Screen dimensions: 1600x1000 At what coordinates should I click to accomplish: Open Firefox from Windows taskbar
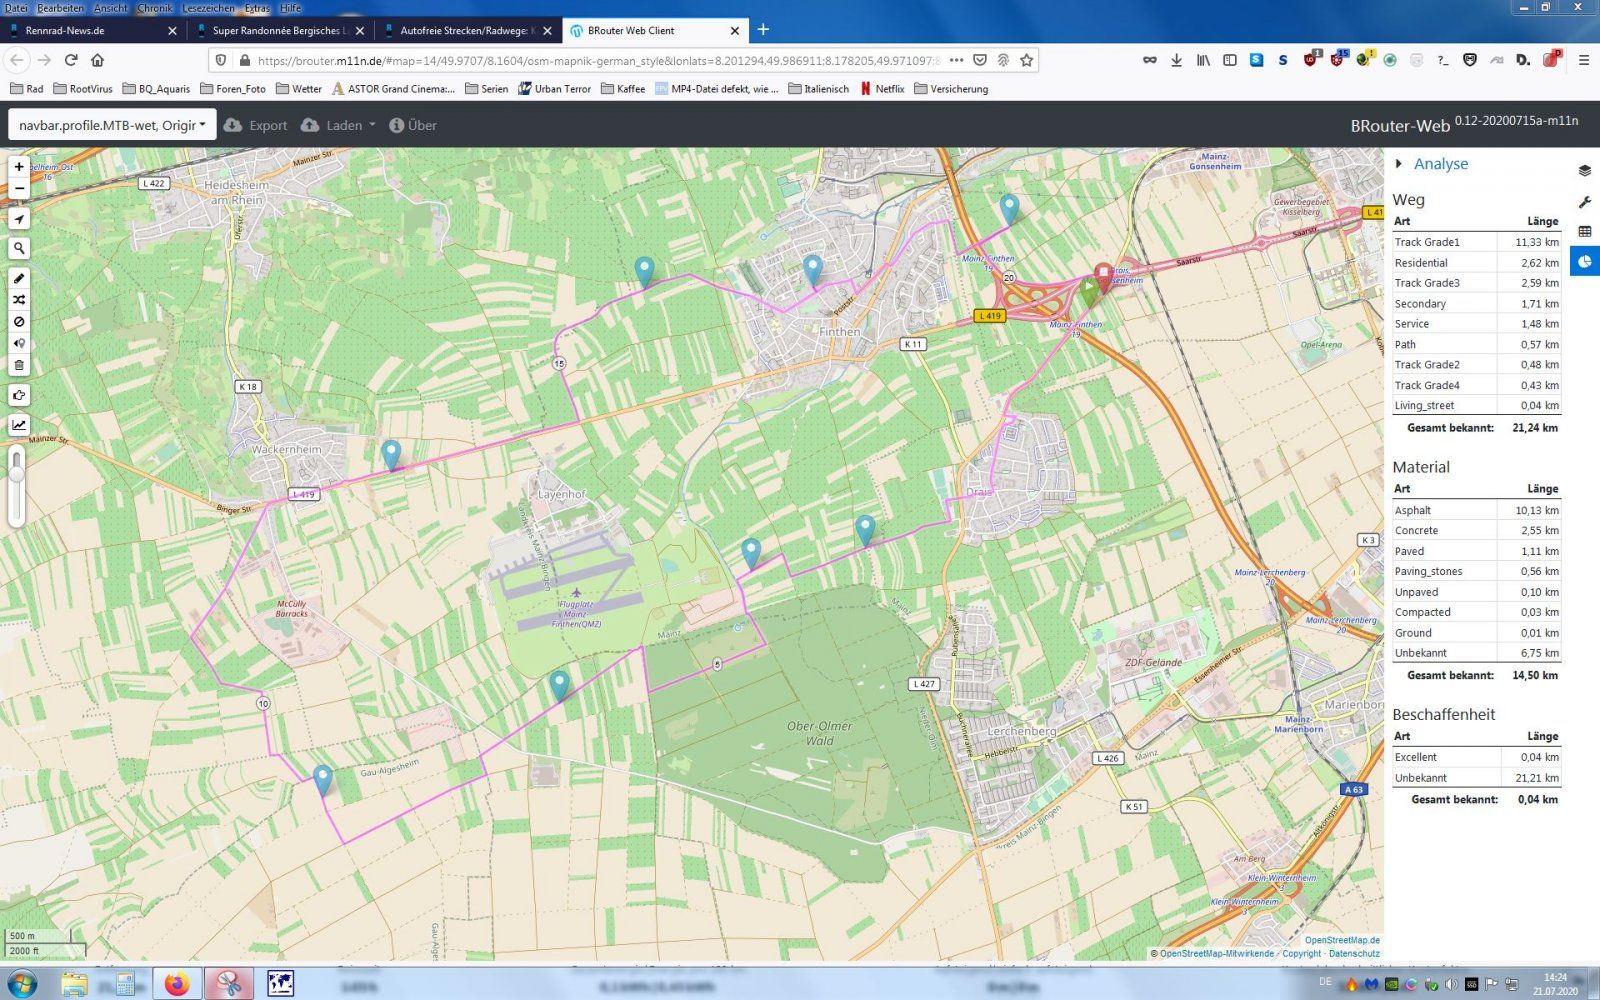click(x=177, y=984)
